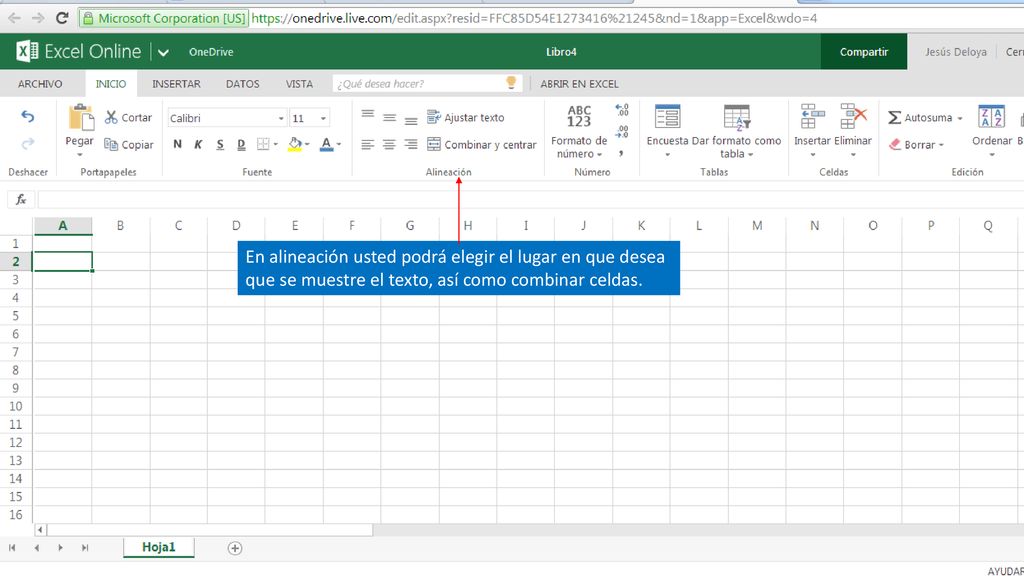Align text left

(x=368, y=144)
